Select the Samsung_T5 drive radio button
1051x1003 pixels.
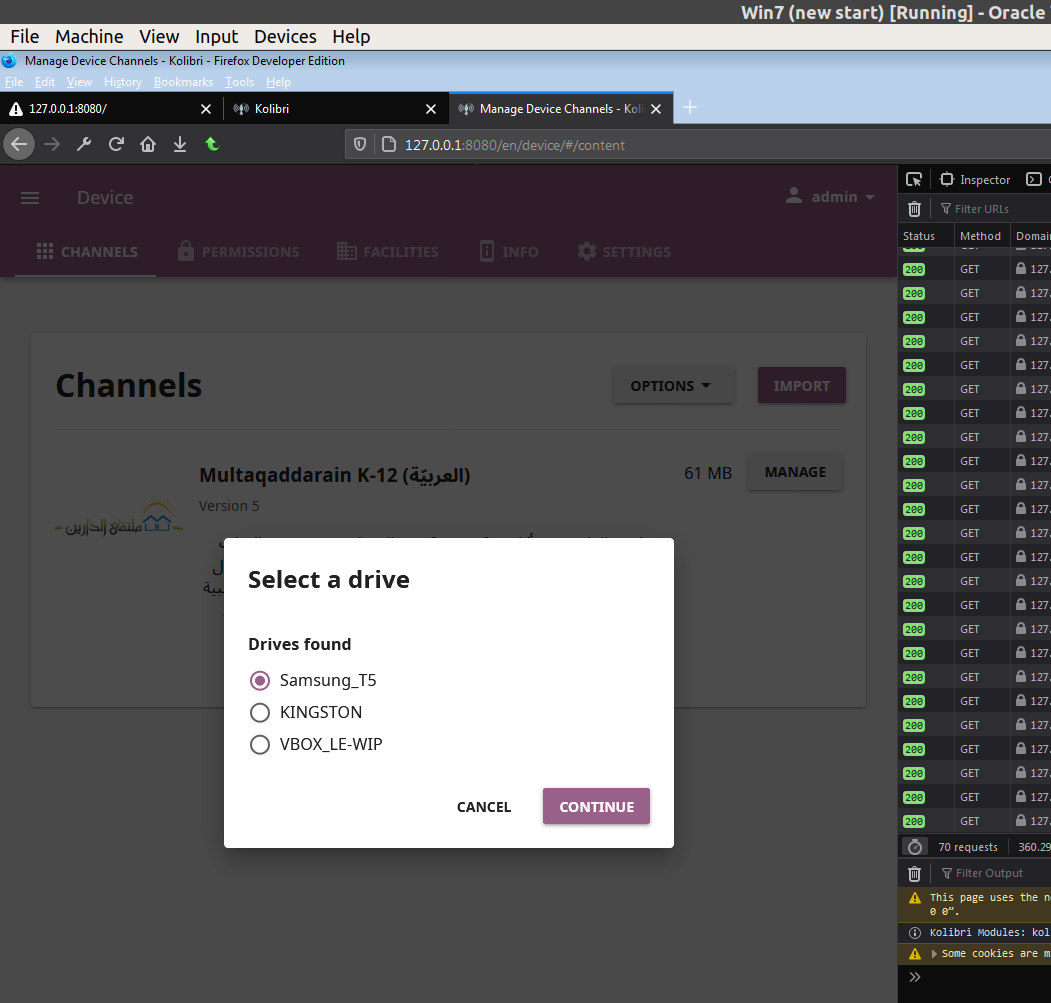[260, 681]
